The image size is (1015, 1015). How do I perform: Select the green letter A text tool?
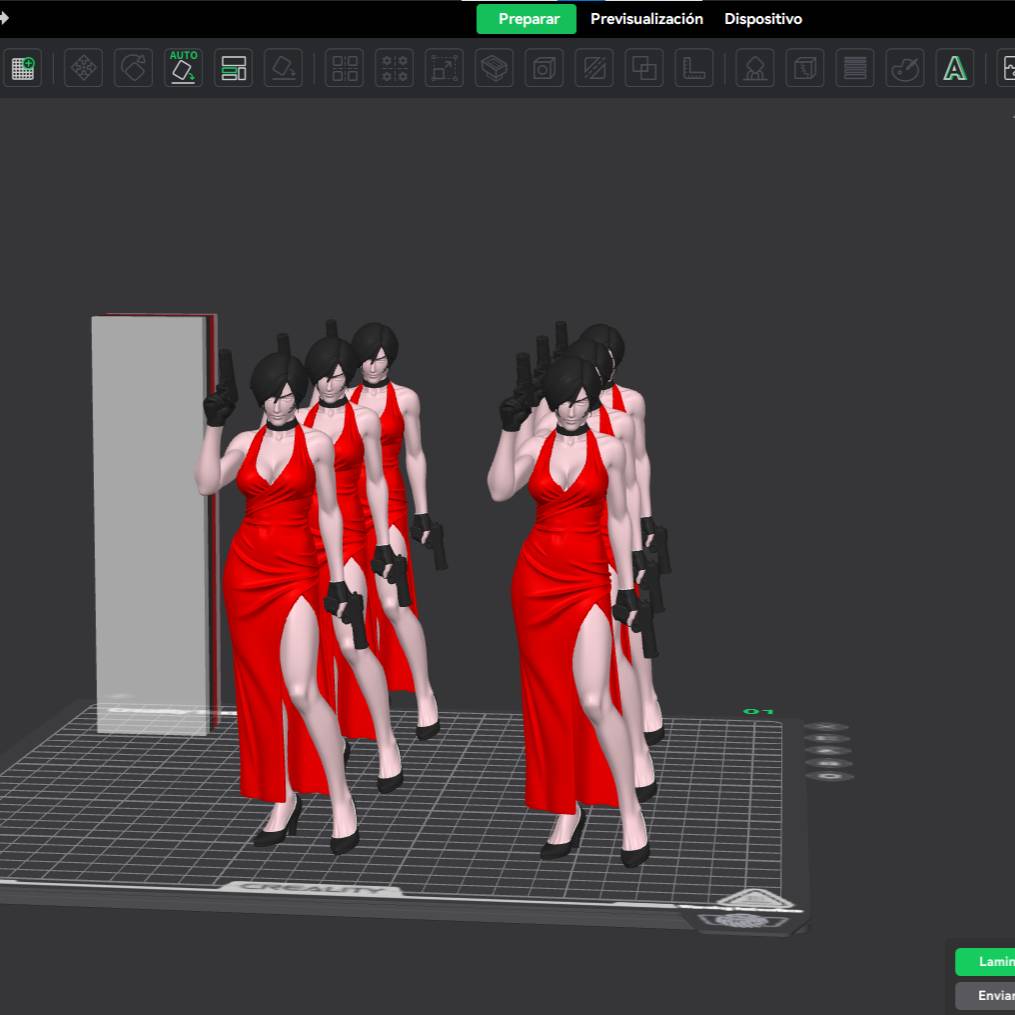click(955, 68)
